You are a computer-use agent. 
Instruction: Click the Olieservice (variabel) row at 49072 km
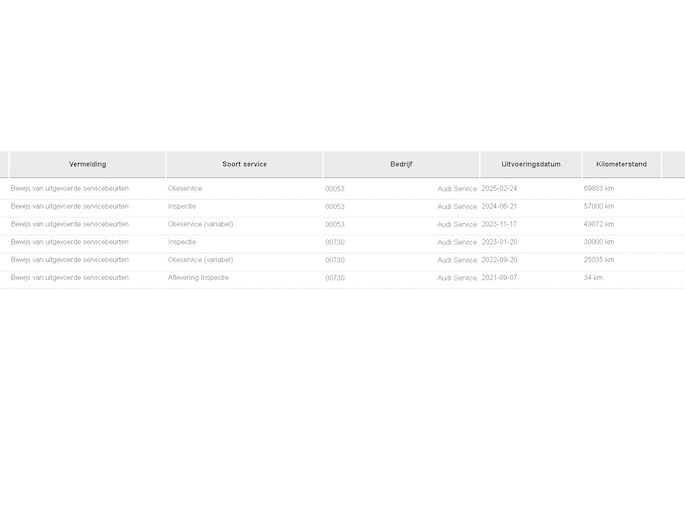200,224
